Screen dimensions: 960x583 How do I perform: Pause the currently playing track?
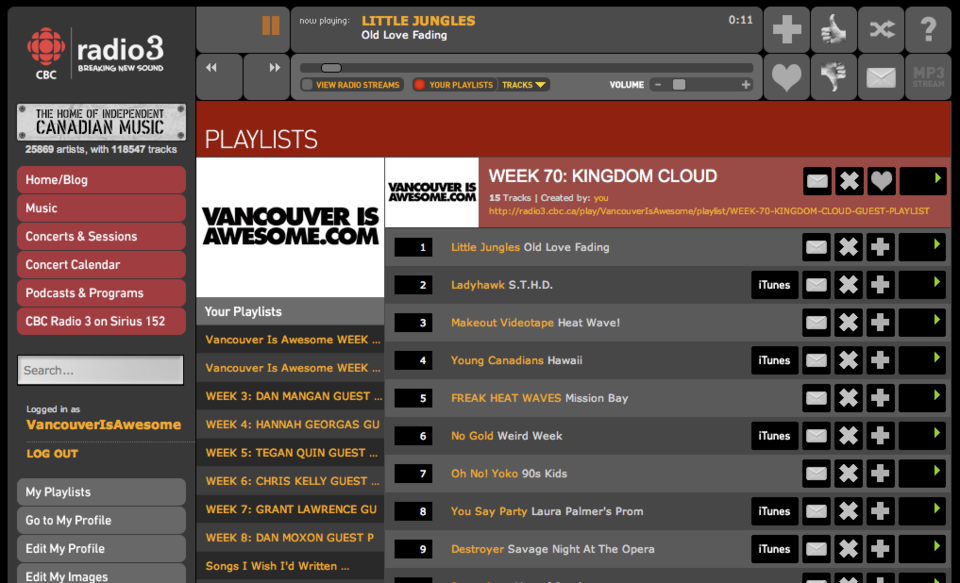coord(271,26)
